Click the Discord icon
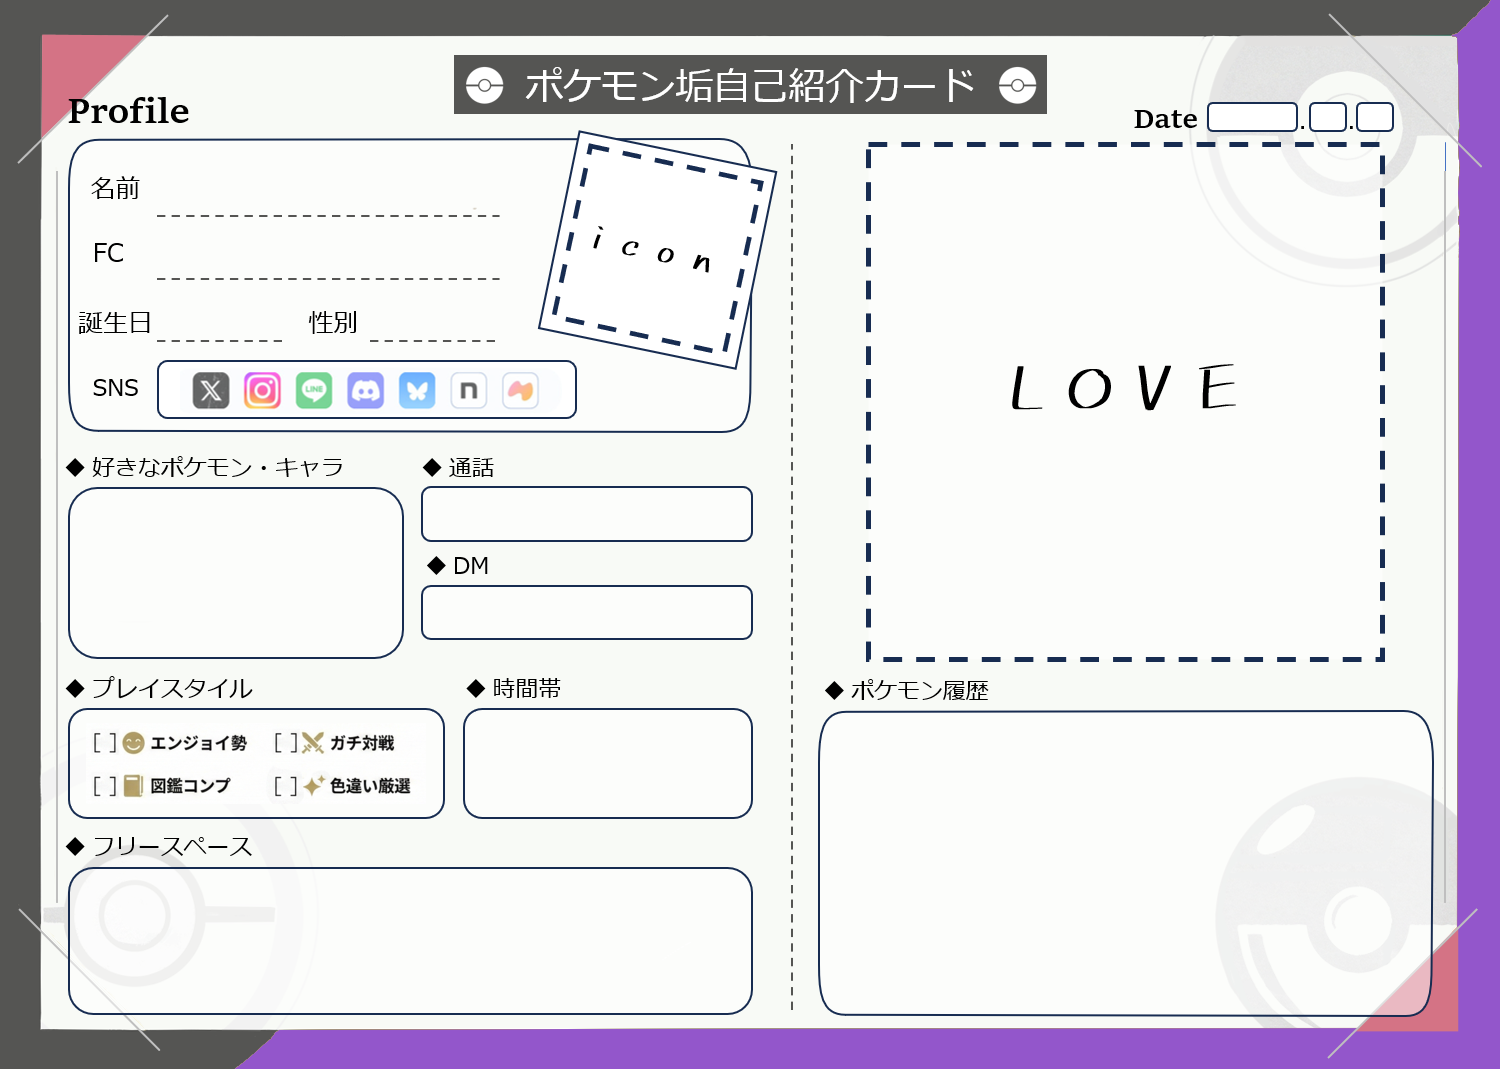1500x1069 pixels. pyautogui.click(x=366, y=390)
